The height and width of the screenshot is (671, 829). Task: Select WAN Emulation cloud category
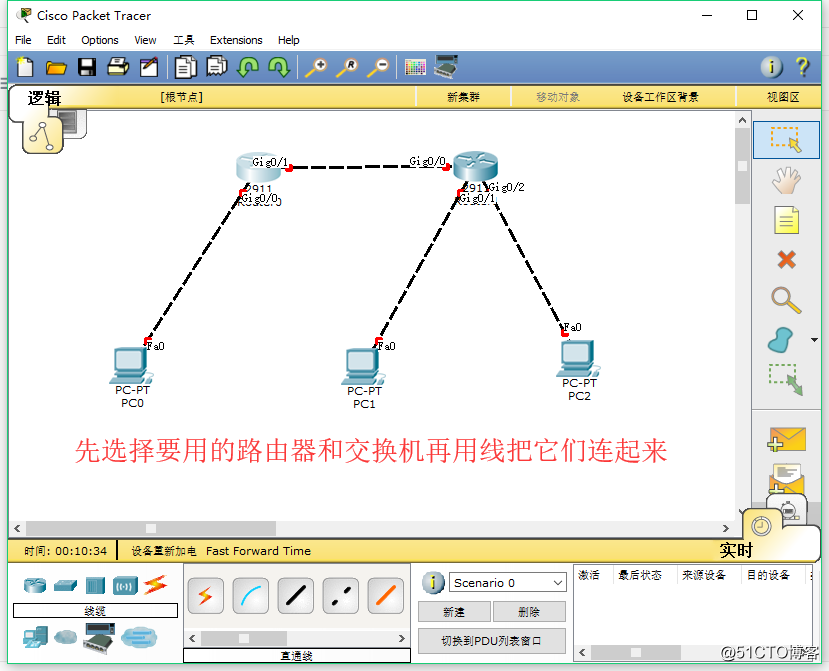pos(66,637)
